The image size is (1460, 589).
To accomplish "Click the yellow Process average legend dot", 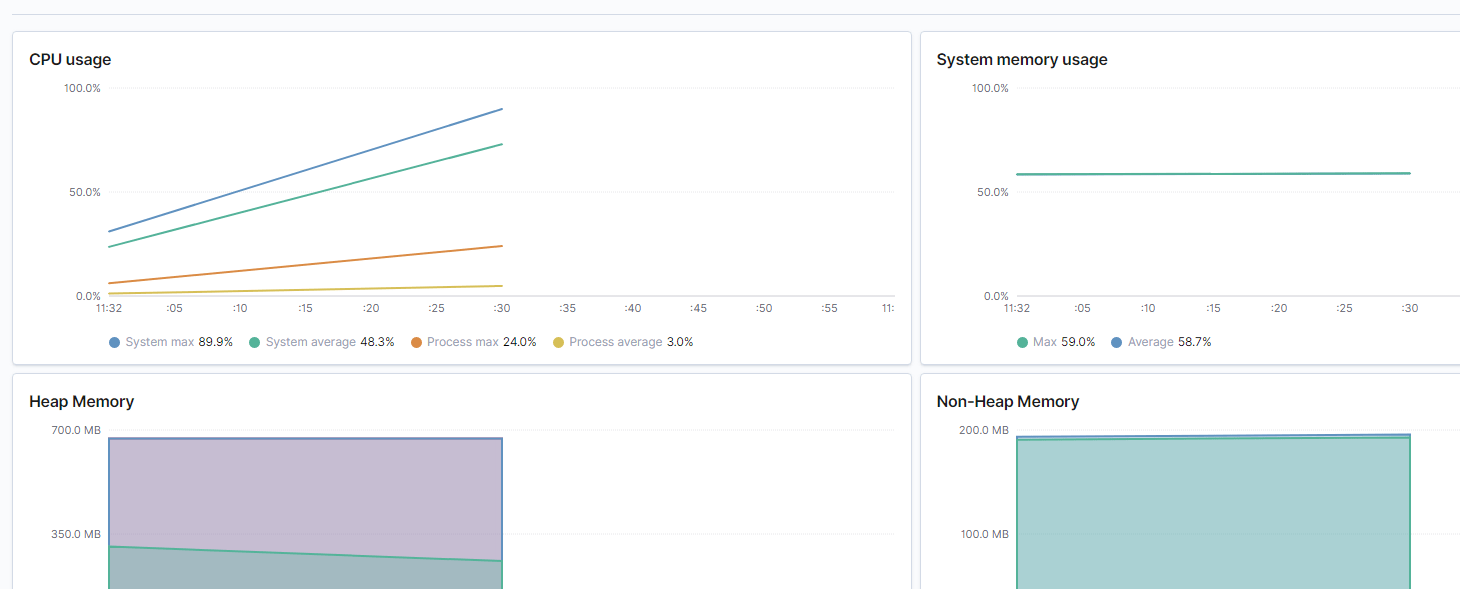I will [557, 341].
